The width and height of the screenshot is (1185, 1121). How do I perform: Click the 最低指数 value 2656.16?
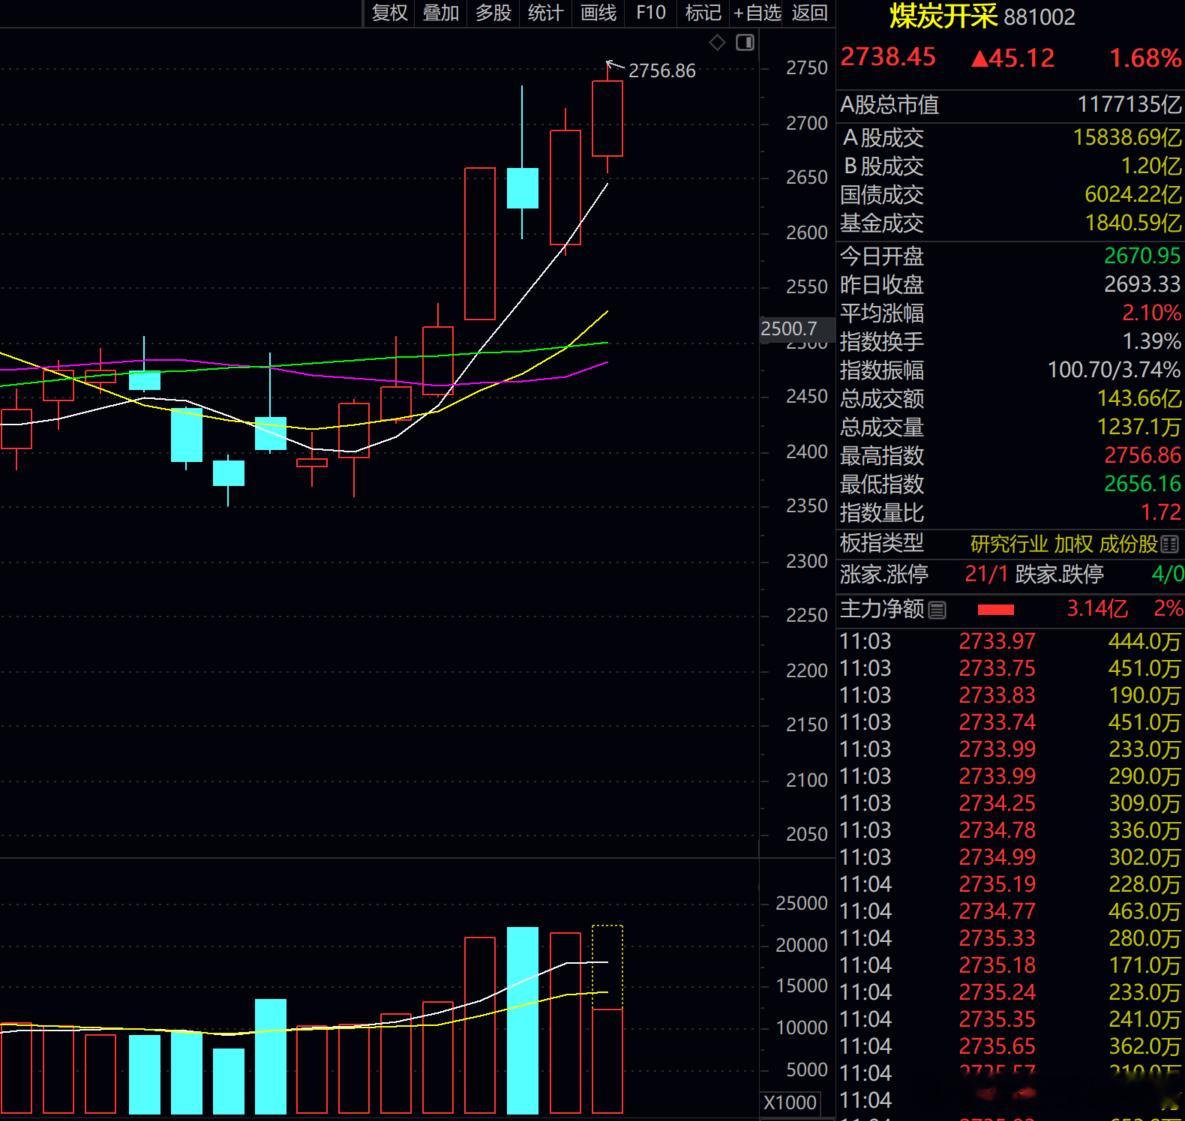pyautogui.click(x=1142, y=484)
